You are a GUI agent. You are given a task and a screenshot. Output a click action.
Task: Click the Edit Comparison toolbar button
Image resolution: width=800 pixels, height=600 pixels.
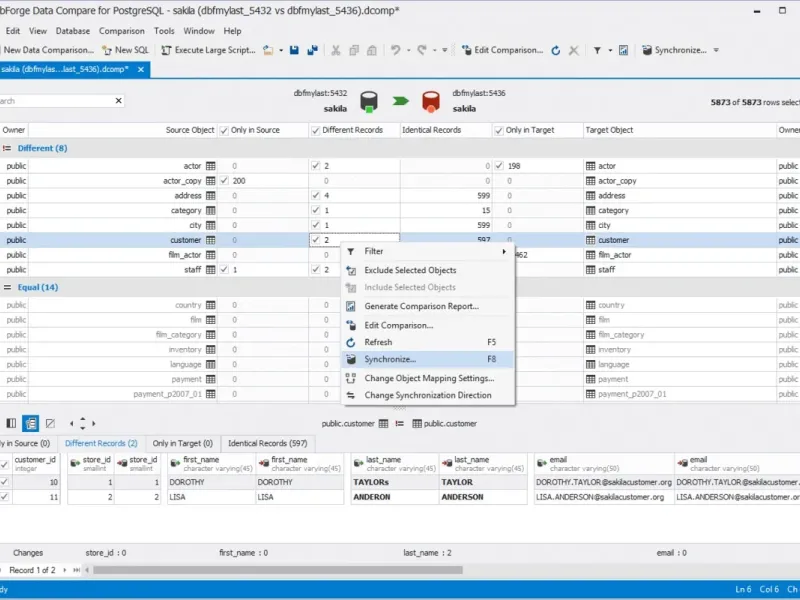[503, 50]
